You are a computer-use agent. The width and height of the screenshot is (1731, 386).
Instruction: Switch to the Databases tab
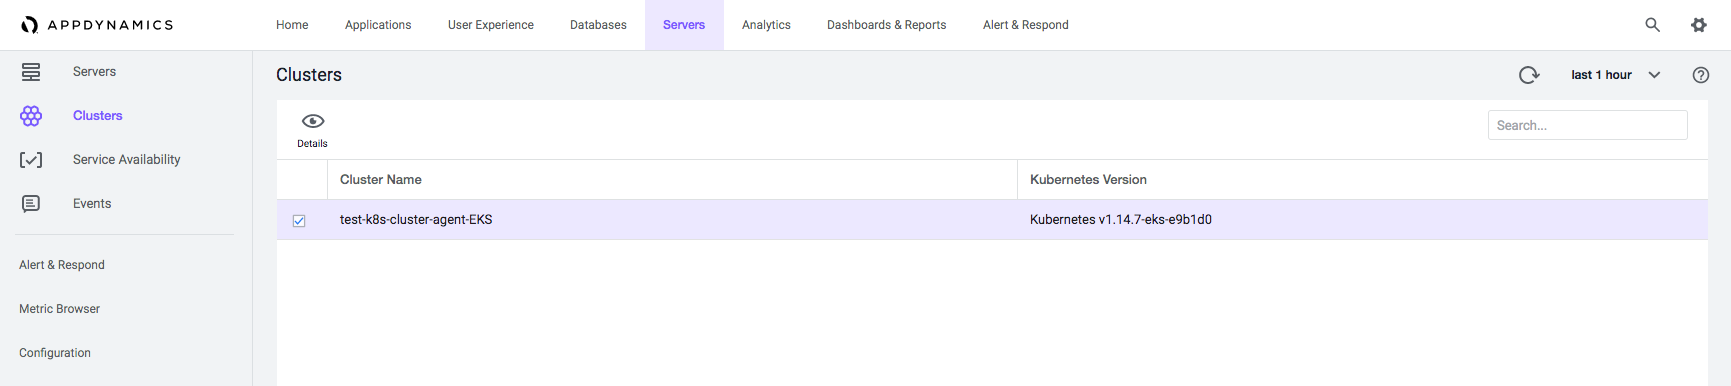[x=598, y=25]
